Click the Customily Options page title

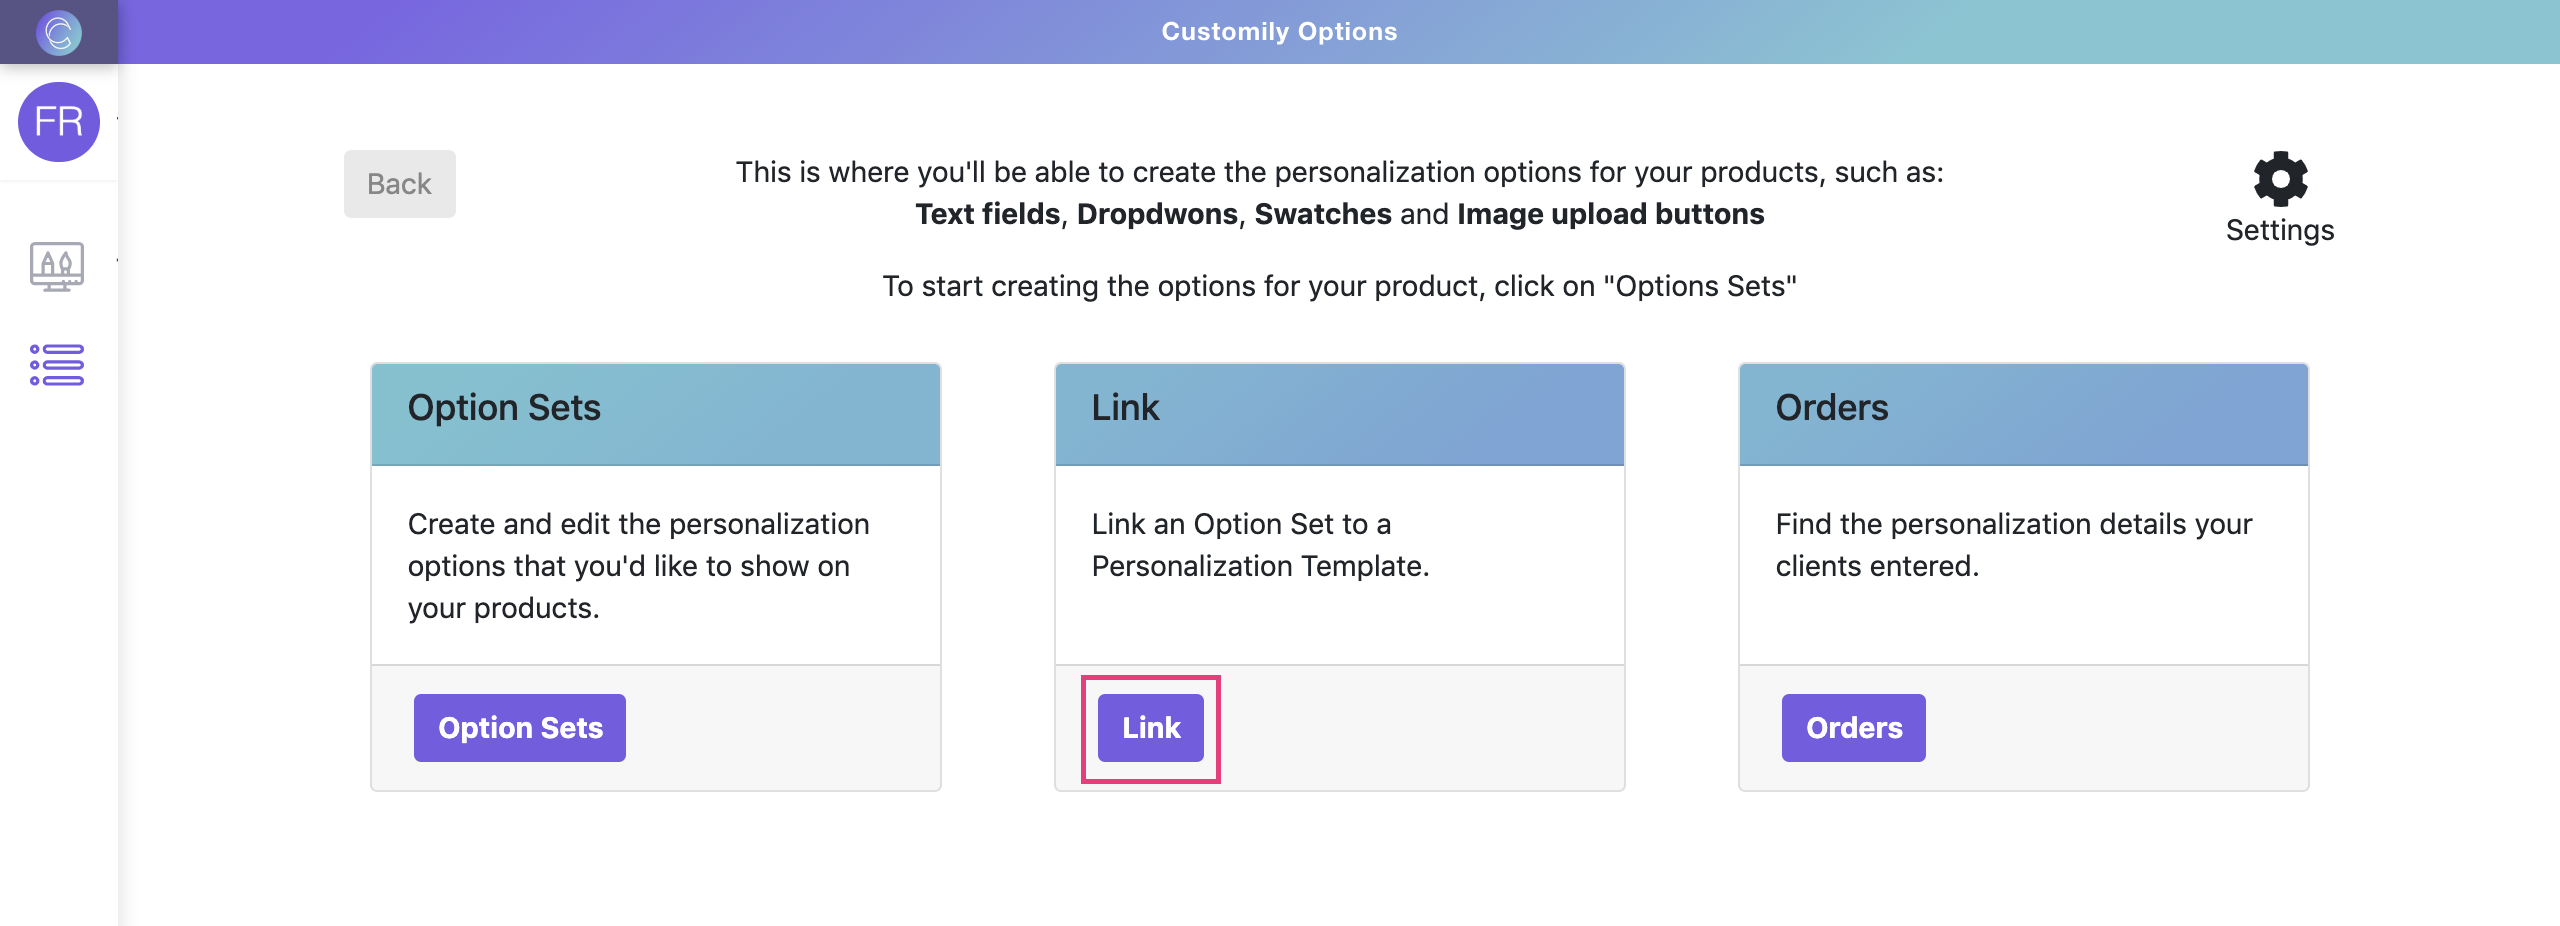1279,32
